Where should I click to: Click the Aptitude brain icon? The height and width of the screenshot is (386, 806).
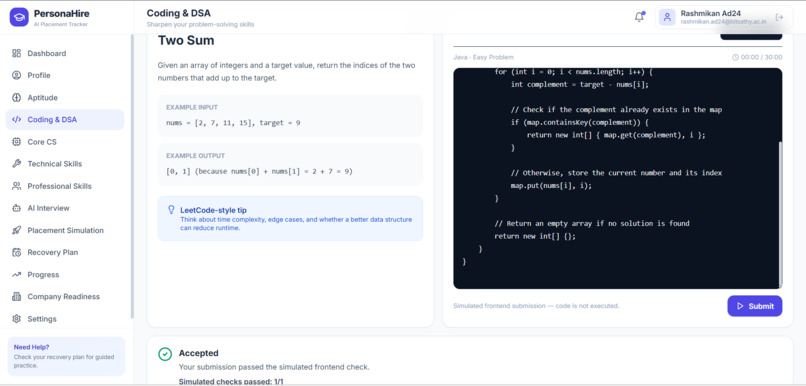click(16, 98)
